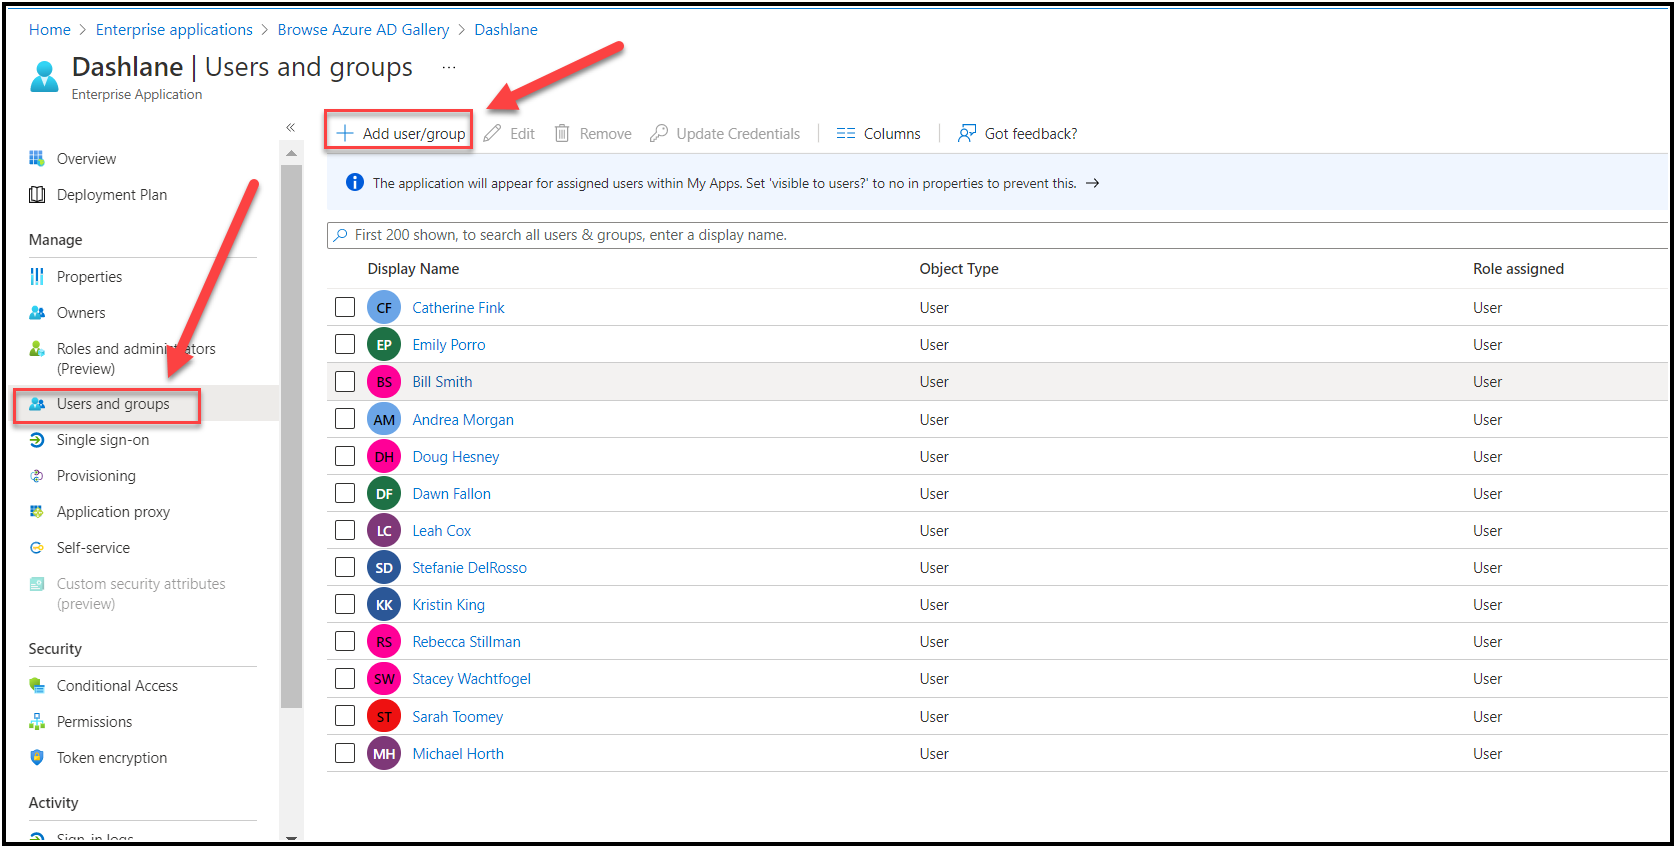Select Sarah Toomey's checkbox
The width and height of the screenshot is (1676, 848).
point(345,716)
